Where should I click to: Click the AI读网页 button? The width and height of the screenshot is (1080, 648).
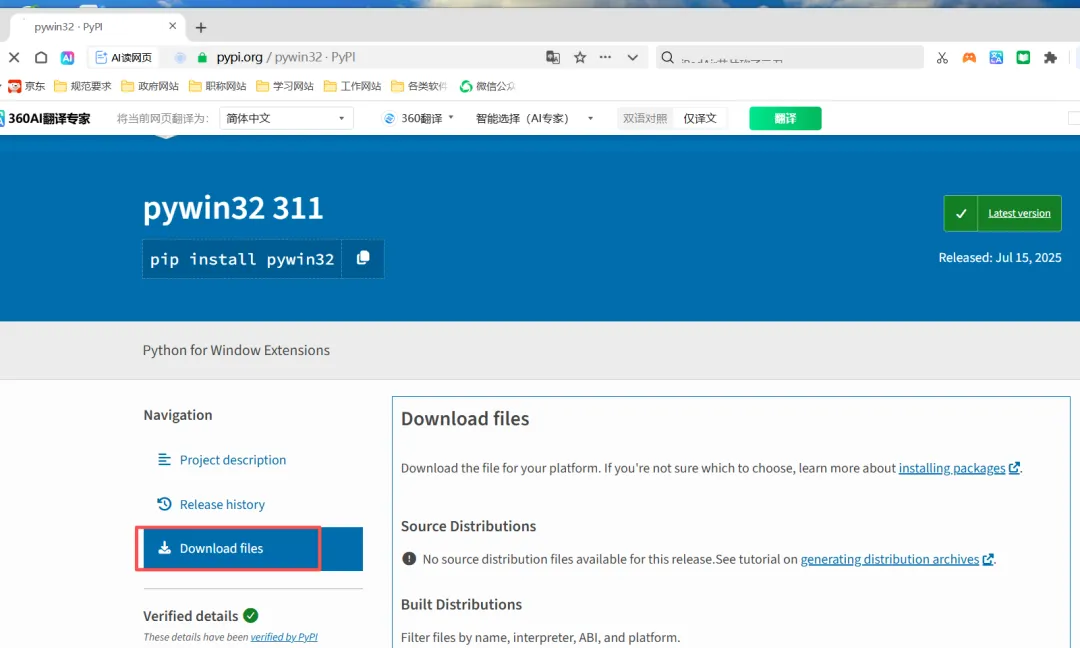(123, 58)
